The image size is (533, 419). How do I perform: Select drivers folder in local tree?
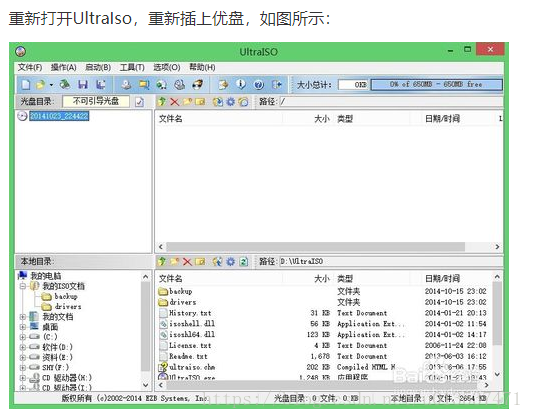(68, 307)
